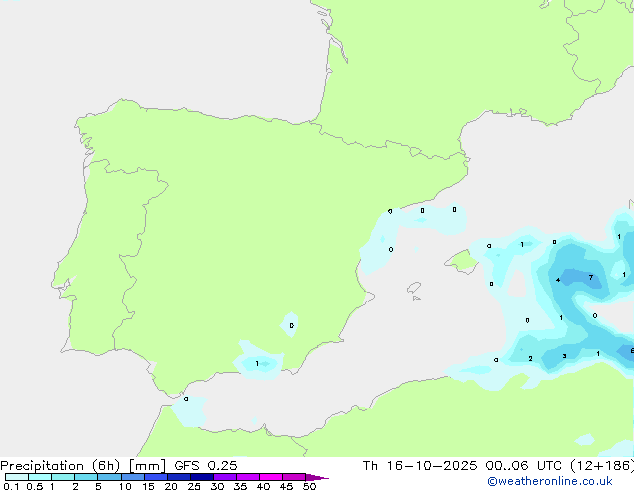634x490 pixels.
Task: Click the value "4" east of Mallorca
Action: tap(558, 280)
